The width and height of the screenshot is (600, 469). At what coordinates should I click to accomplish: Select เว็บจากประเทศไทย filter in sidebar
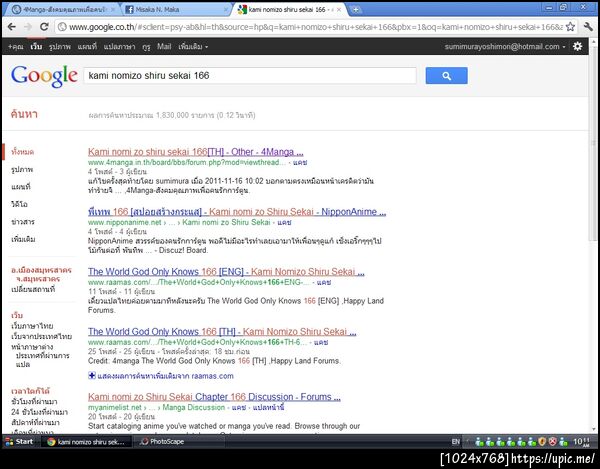click(42, 337)
